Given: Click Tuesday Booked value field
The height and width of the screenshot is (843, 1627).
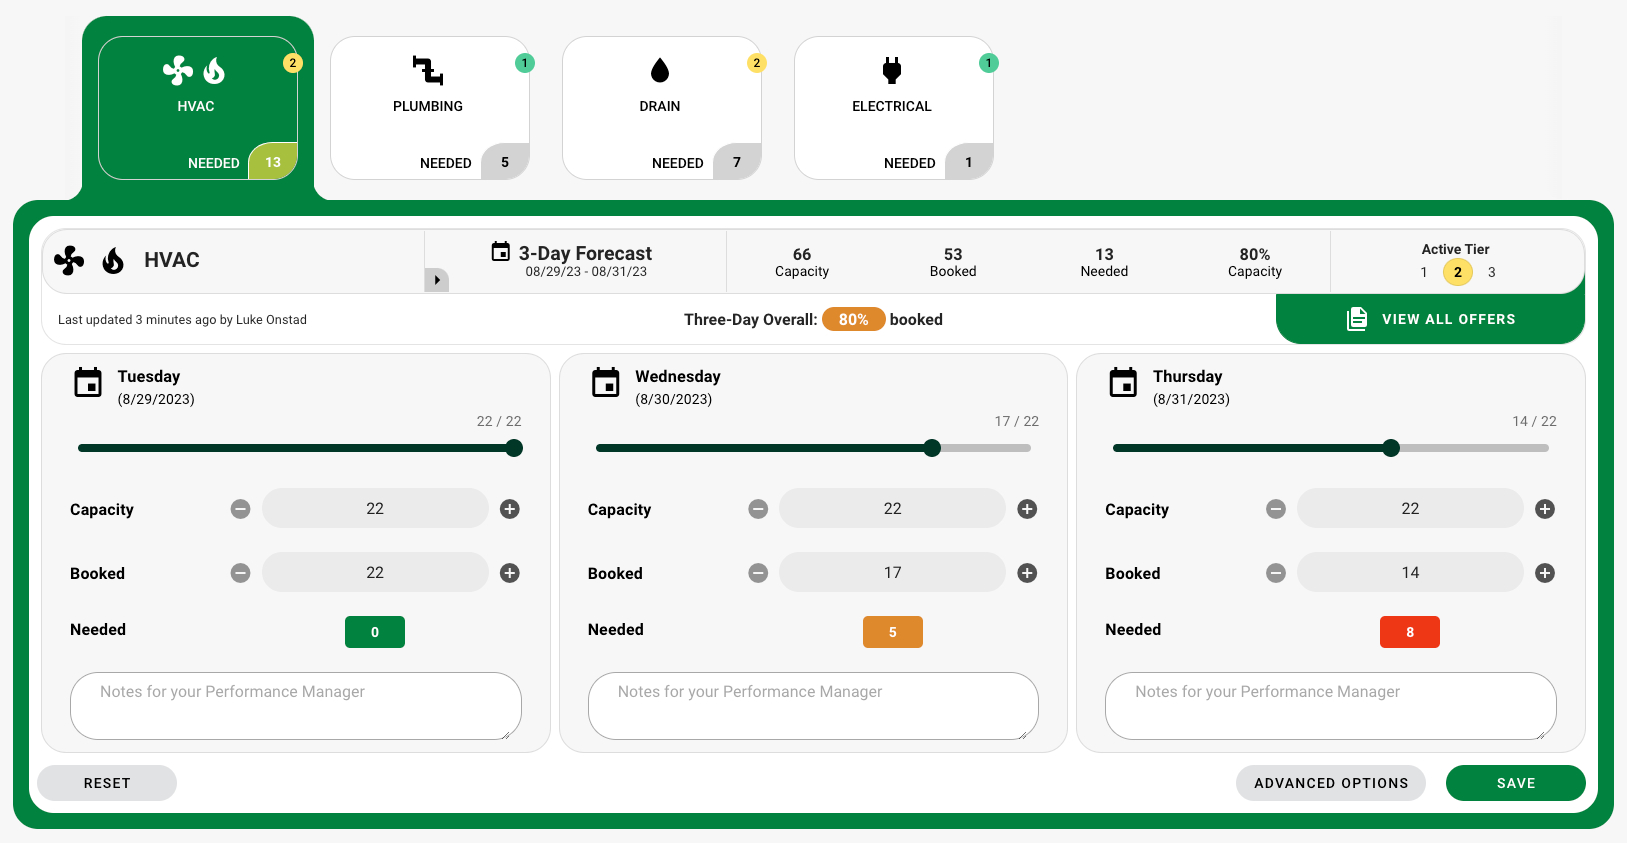Looking at the screenshot, I should point(375,572).
